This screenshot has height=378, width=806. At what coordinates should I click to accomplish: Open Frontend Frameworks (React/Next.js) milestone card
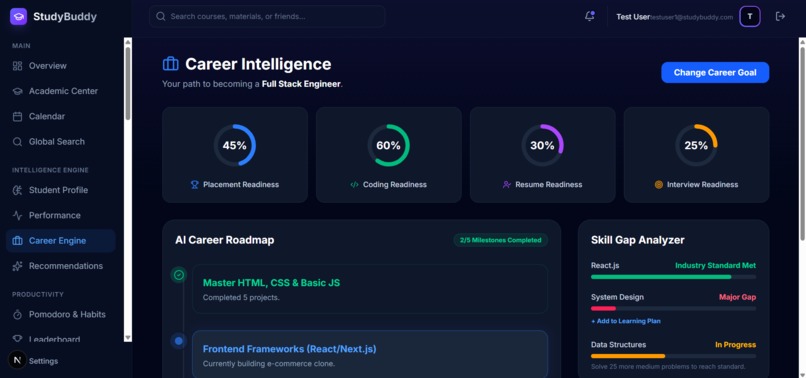[370, 354]
